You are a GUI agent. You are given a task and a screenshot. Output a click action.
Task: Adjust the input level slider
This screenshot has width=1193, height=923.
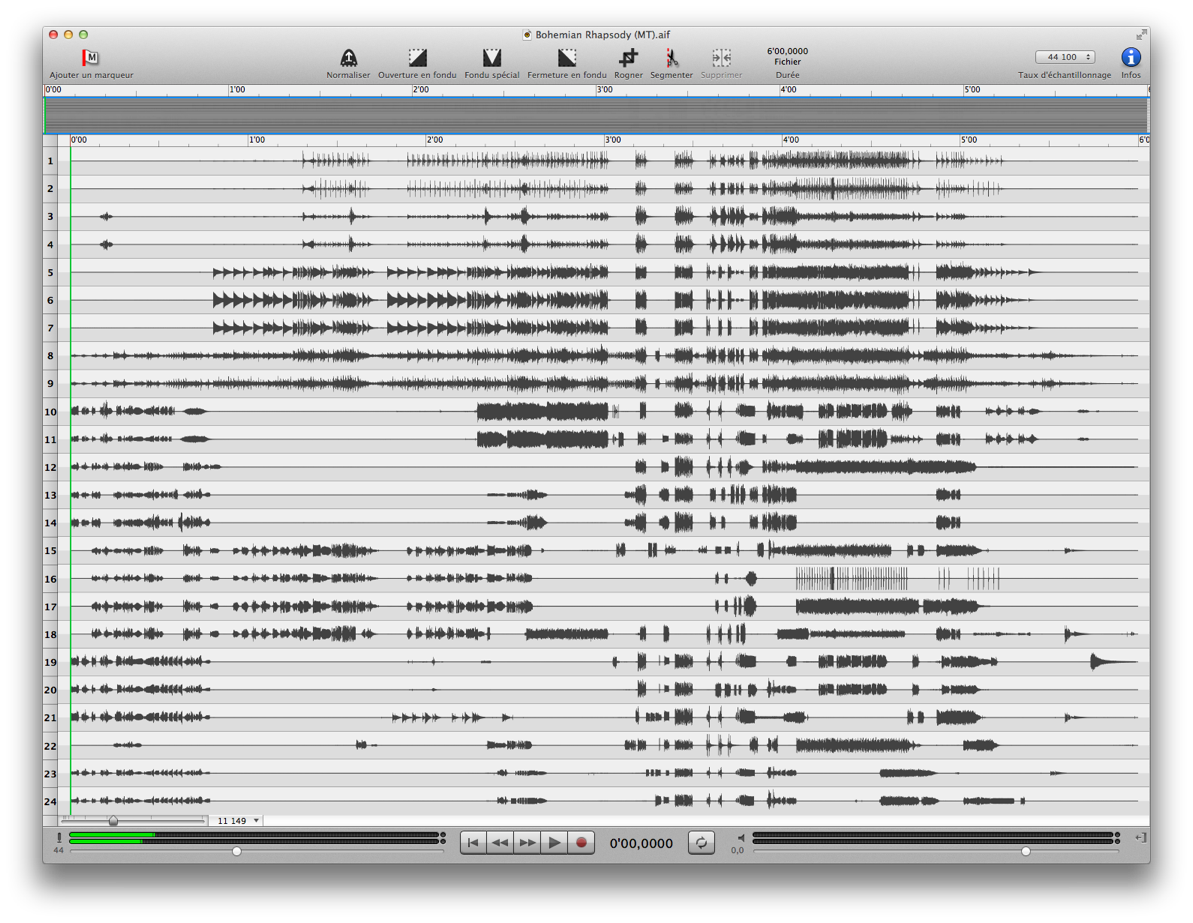(x=237, y=851)
